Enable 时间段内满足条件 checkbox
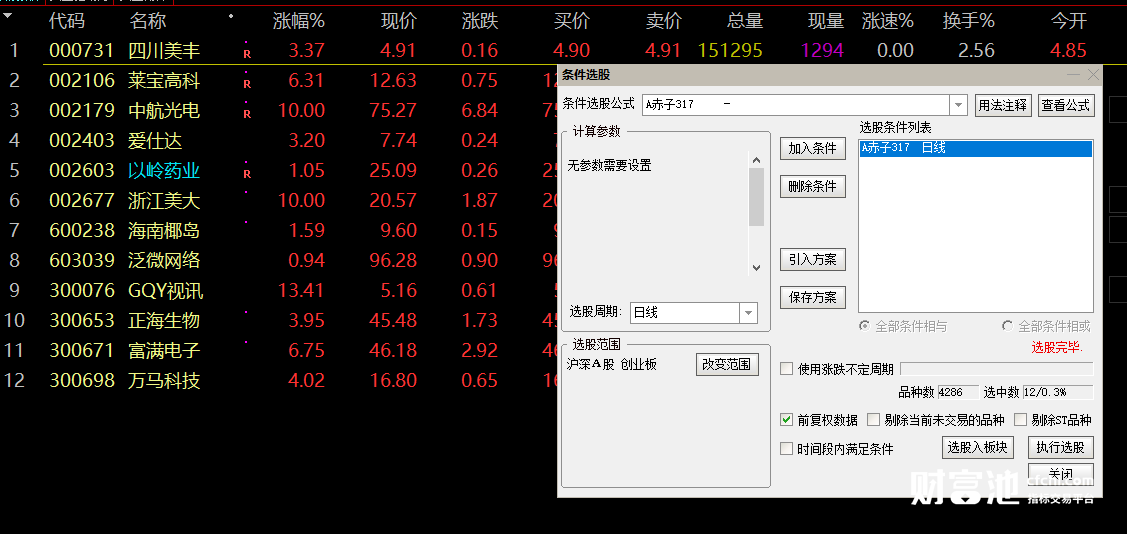This screenshot has width=1127, height=534. pyautogui.click(x=786, y=449)
